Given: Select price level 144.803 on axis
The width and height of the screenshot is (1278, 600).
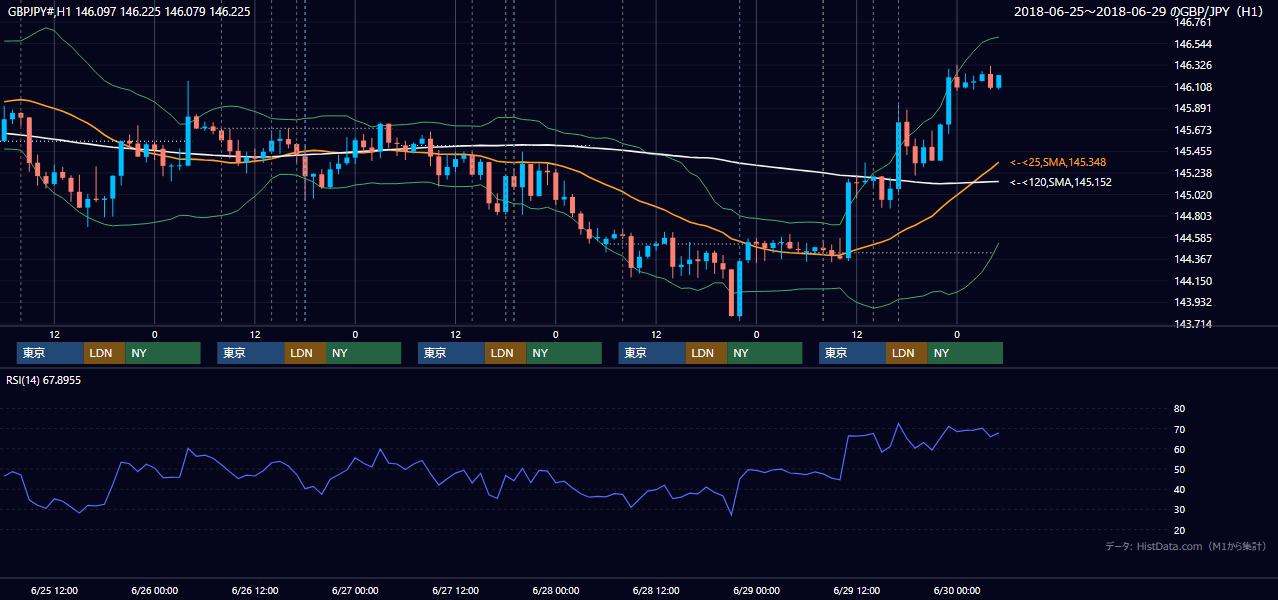Looking at the screenshot, I should [1194, 216].
